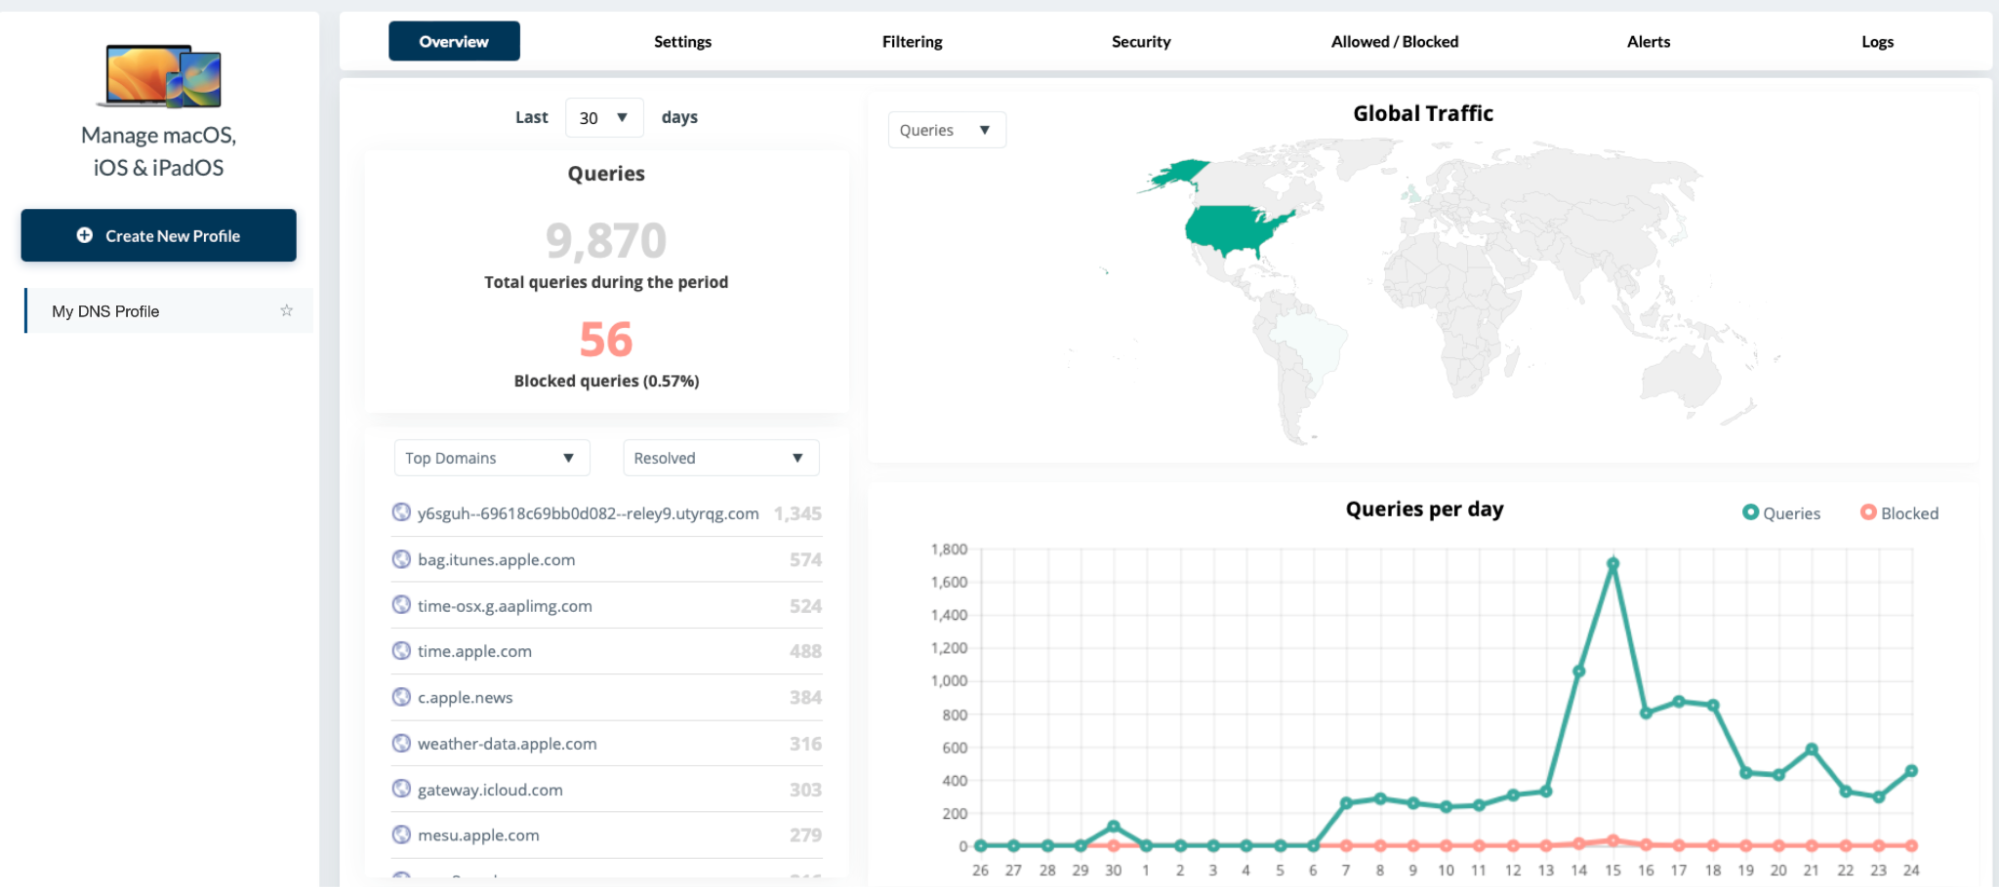Open the Last 30 days dropdown
1999x888 pixels.
pos(603,118)
